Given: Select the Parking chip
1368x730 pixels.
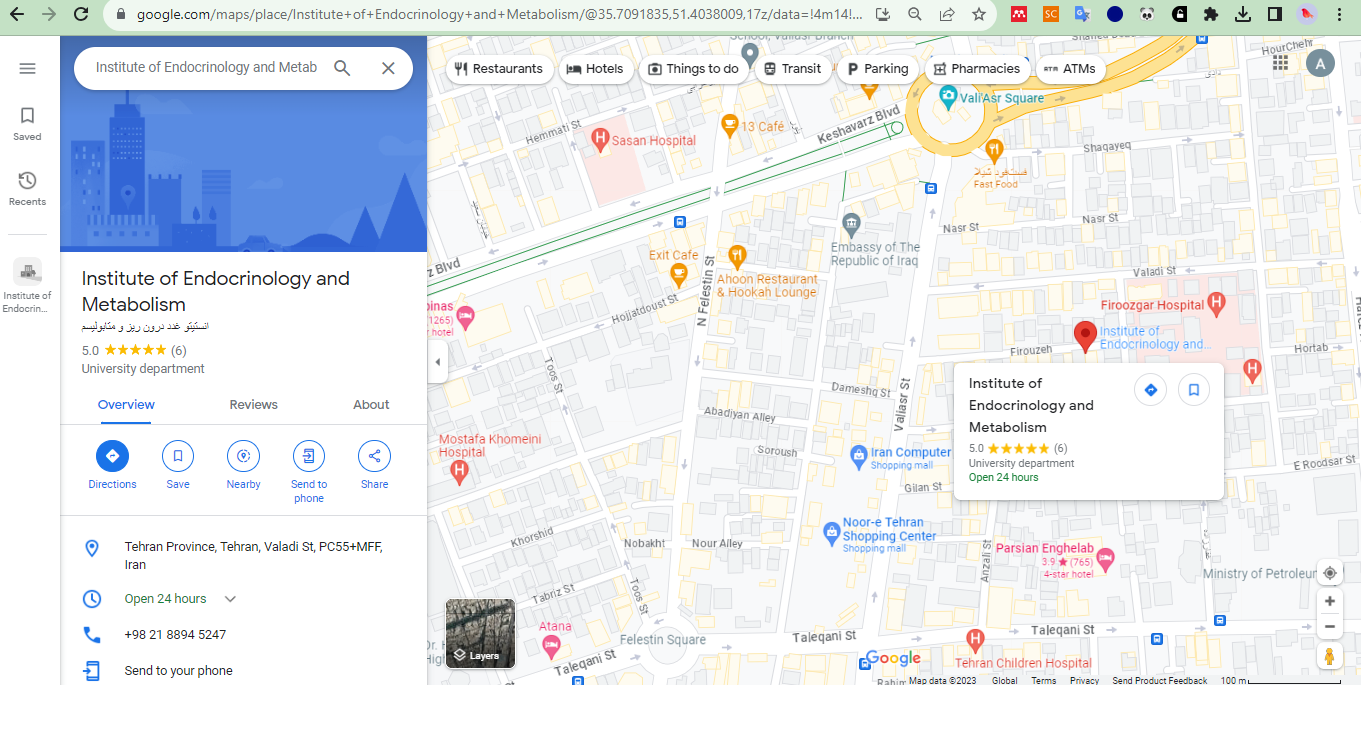Looking at the screenshot, I should [877, 69].
